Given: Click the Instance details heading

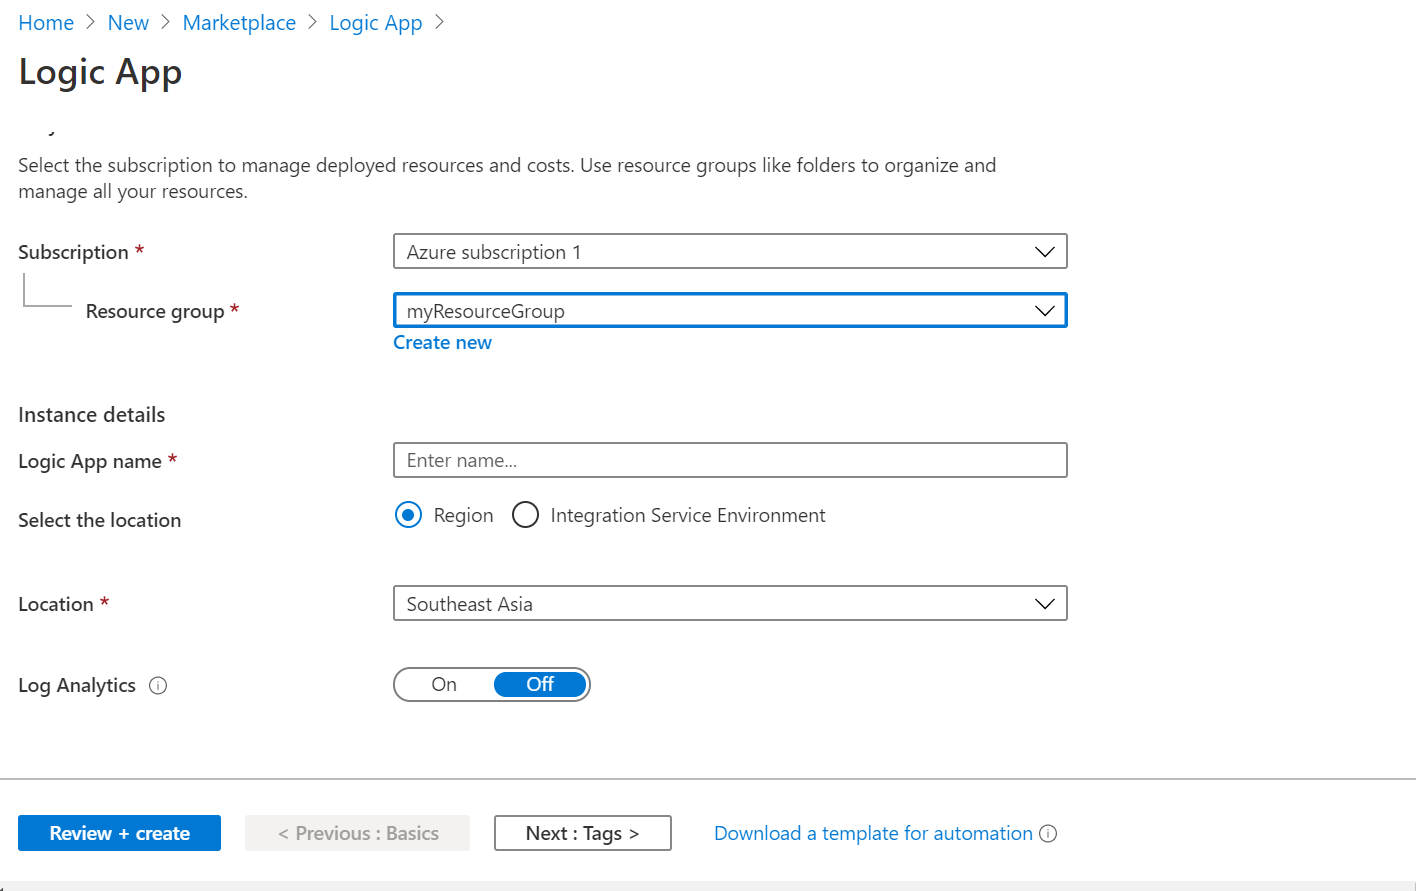Looking at the screenshot, I should coord(92,414).
